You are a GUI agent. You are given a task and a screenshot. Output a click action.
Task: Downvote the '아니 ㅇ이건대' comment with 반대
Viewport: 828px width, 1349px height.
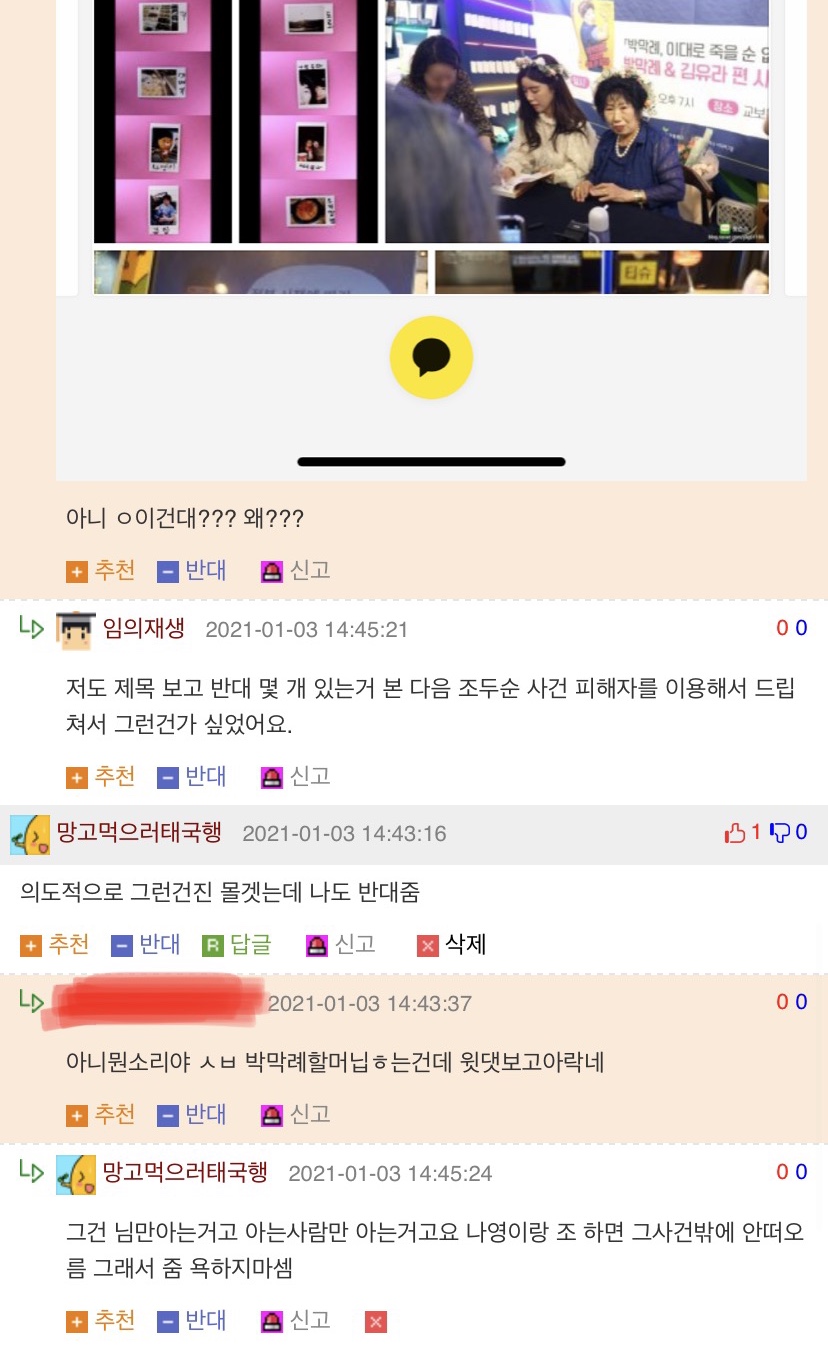point(192,571)
